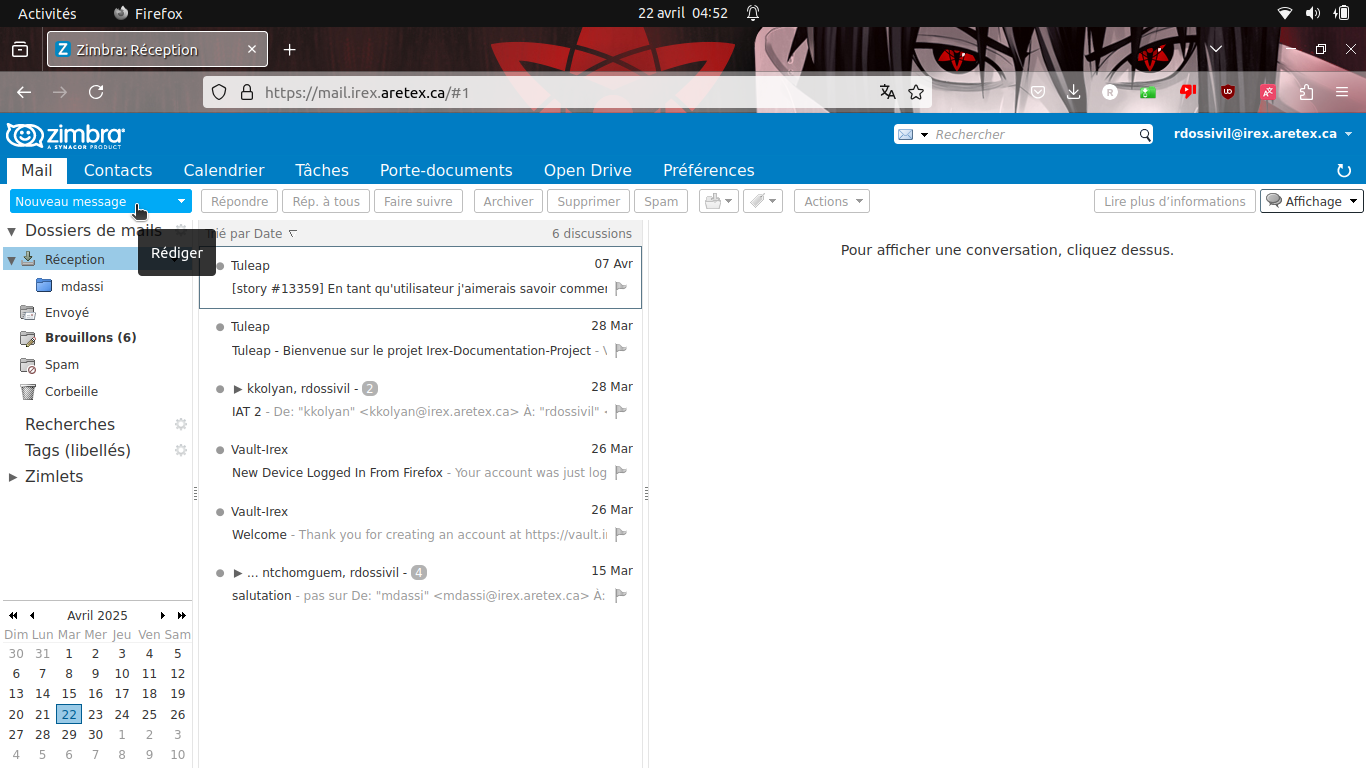Open the Porte-documents tab
The height and width of the screenshot is (768, 1366).
(446, 170)
